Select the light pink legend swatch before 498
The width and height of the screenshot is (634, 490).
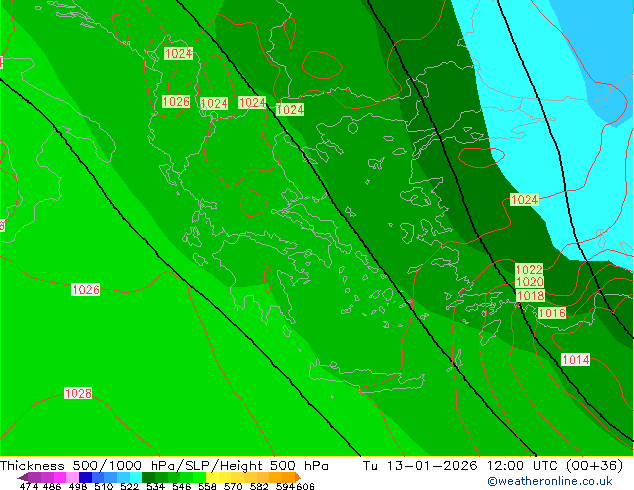(x=72, y=477)
